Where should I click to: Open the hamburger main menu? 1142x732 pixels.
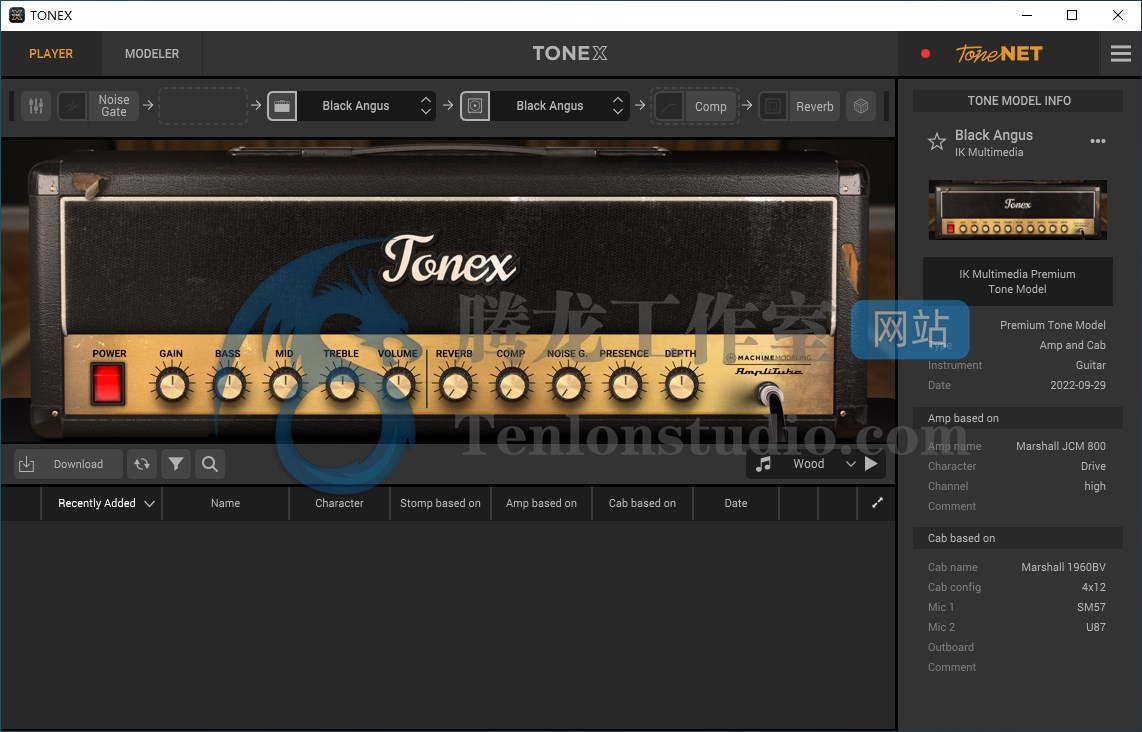click(1120, 54)
